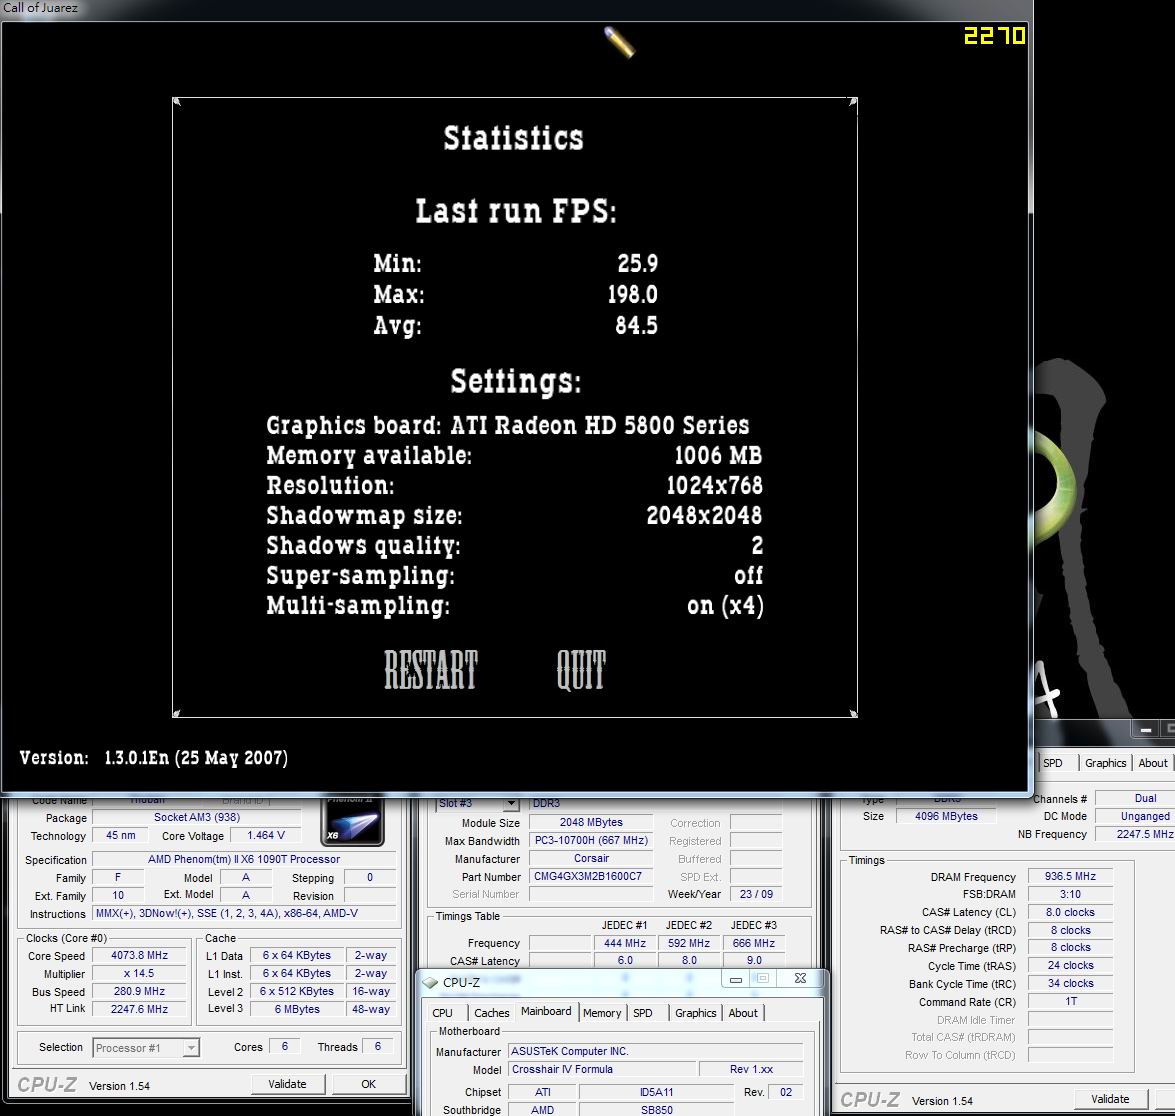Click the 'ASUSTeK Computer INC.' manufacturer field
The height and width of the screenshot is (1116, 1175).
pyautogui.click(x=656, y=1051)
